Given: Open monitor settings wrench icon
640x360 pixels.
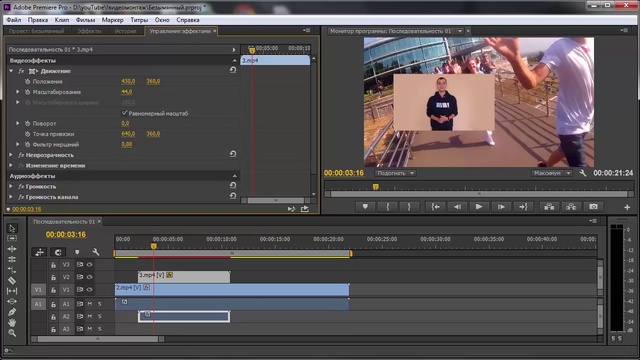Looking at the screenshot, I should [582, 173].
